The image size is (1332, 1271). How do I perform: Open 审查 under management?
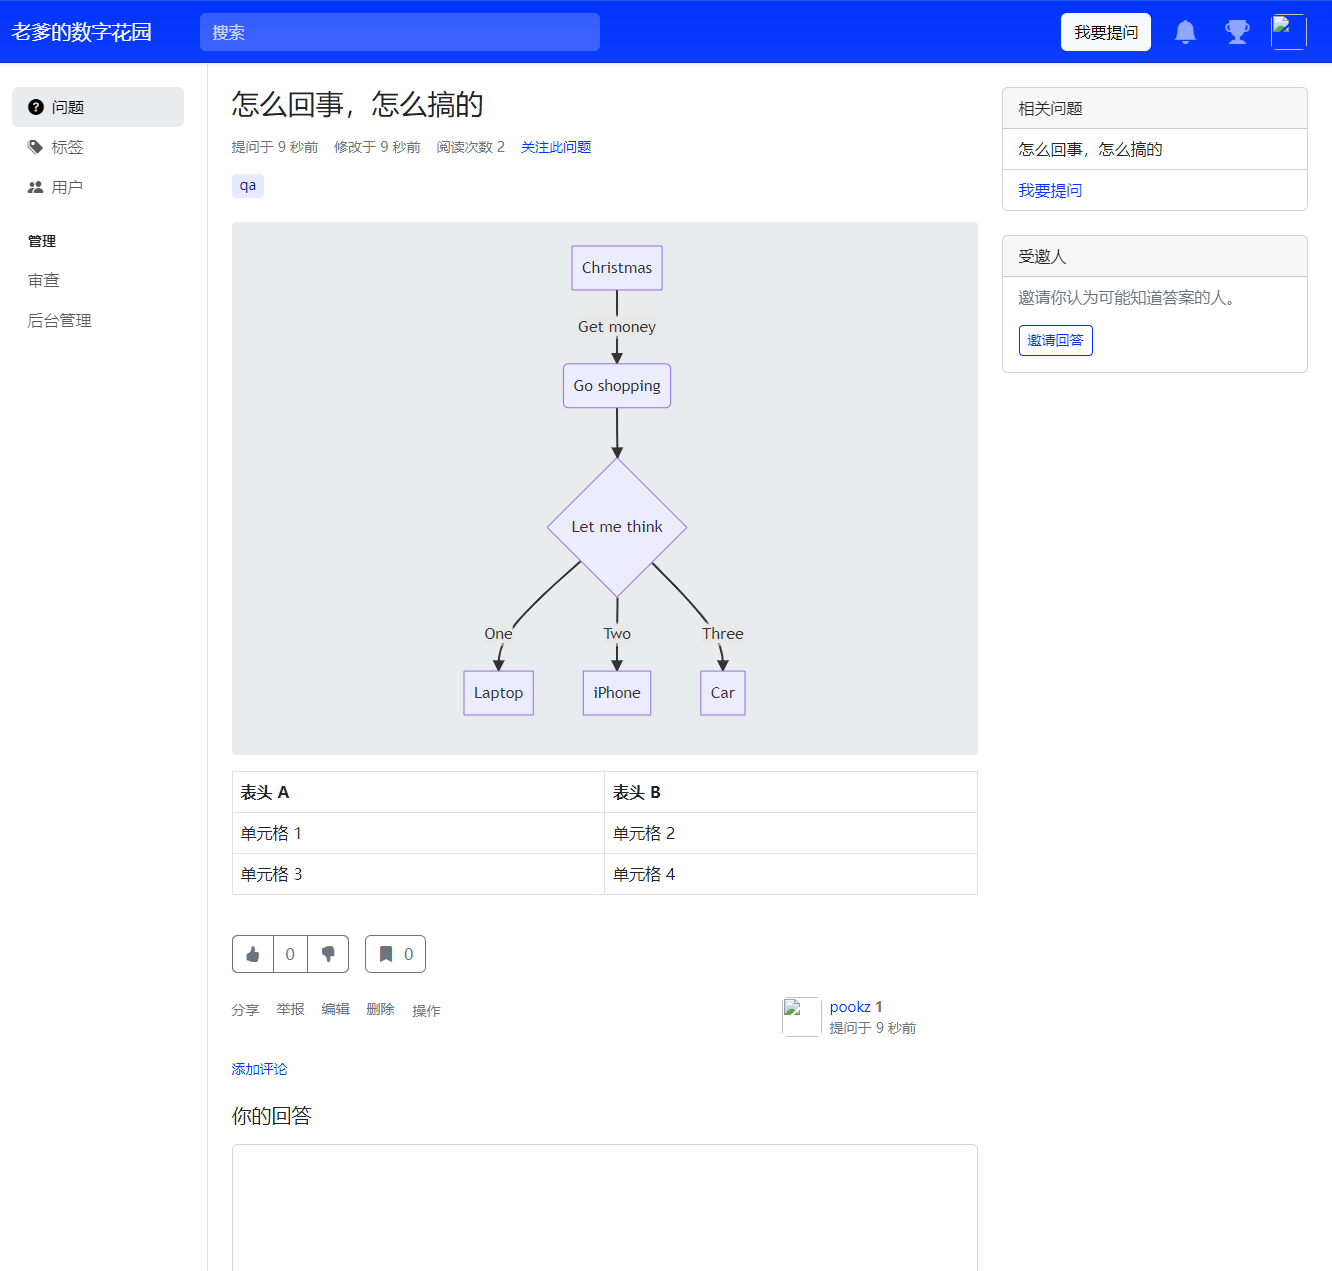tap(44, 281)
